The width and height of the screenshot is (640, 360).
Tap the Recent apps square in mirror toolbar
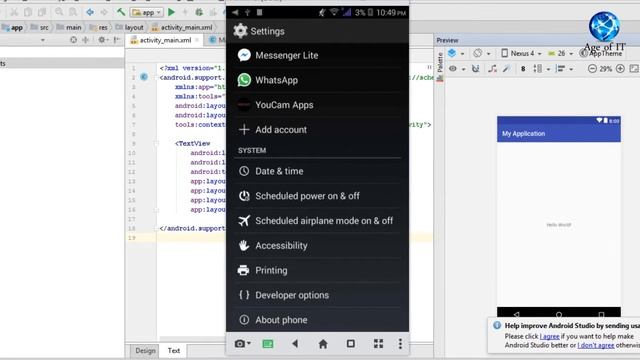tap(351, 344)
